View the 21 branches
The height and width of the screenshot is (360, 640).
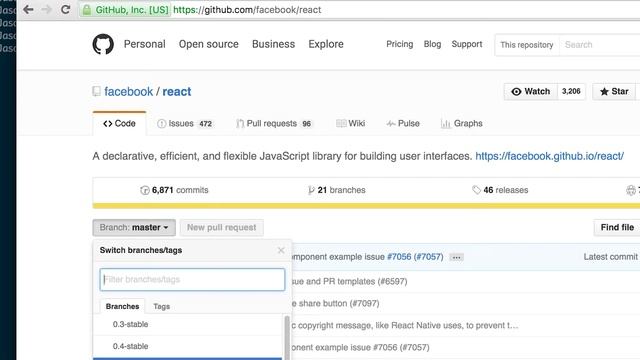[337, 190]
